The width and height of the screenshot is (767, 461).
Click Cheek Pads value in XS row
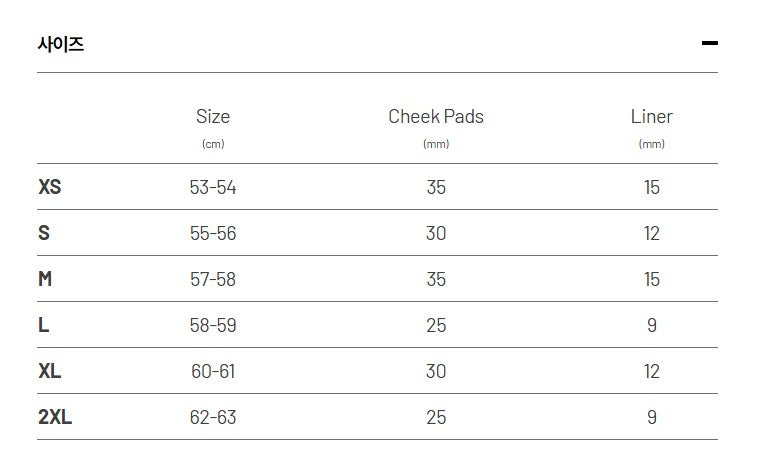tap(436, 187)
